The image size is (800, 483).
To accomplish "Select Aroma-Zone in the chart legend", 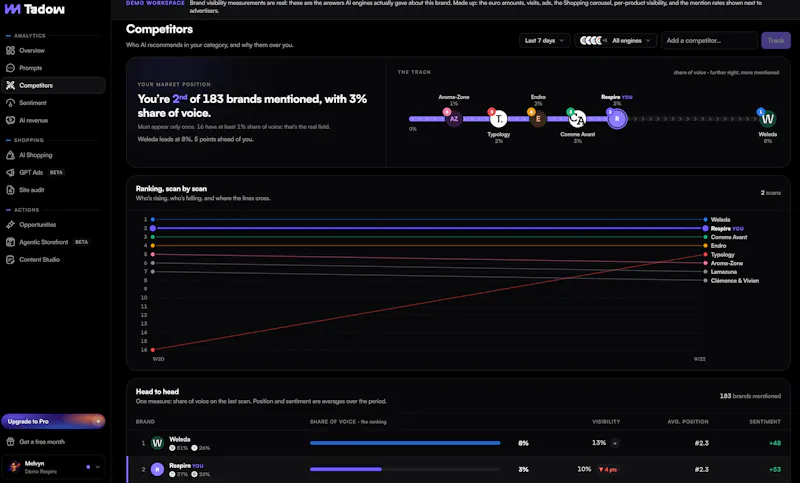I will [727, 263].
